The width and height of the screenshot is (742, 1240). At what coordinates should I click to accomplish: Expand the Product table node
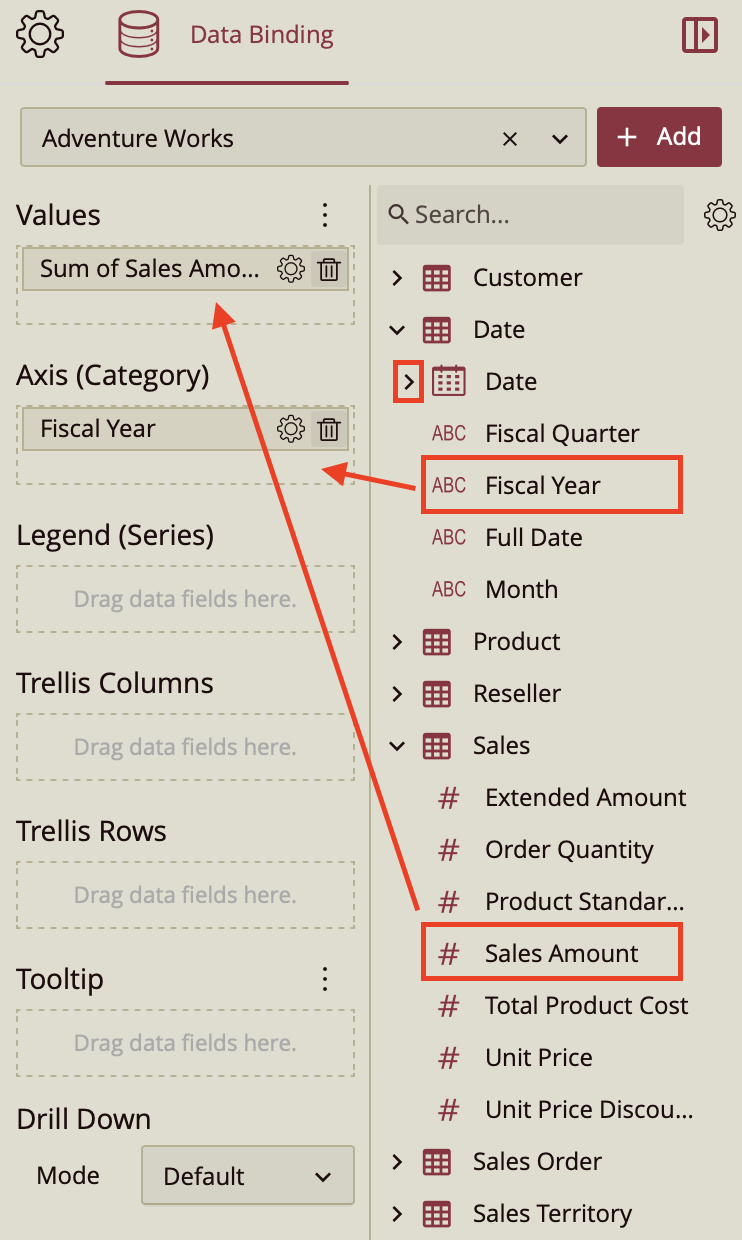pos(397,641)
